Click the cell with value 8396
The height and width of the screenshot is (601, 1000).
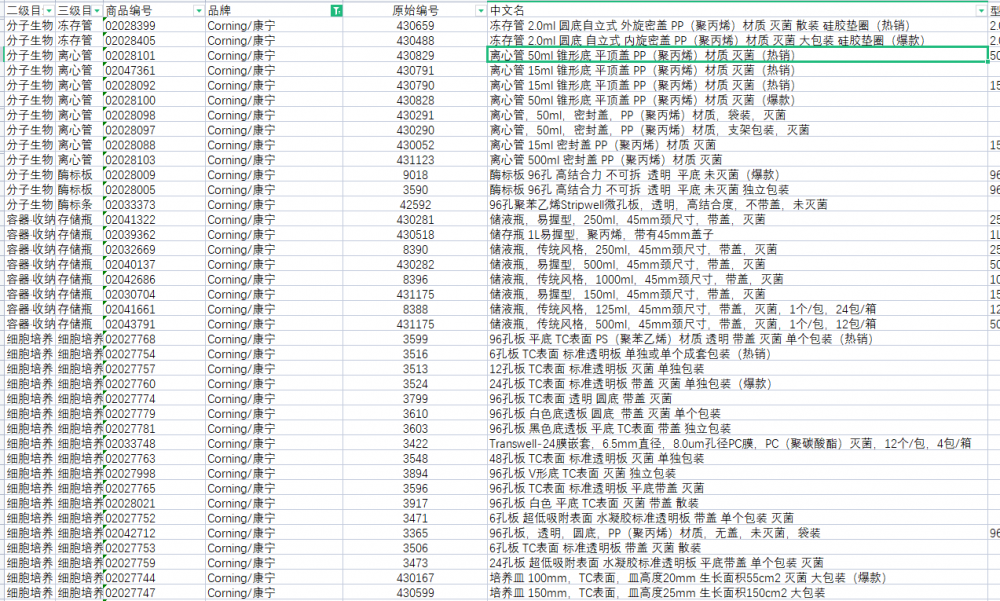415,279
